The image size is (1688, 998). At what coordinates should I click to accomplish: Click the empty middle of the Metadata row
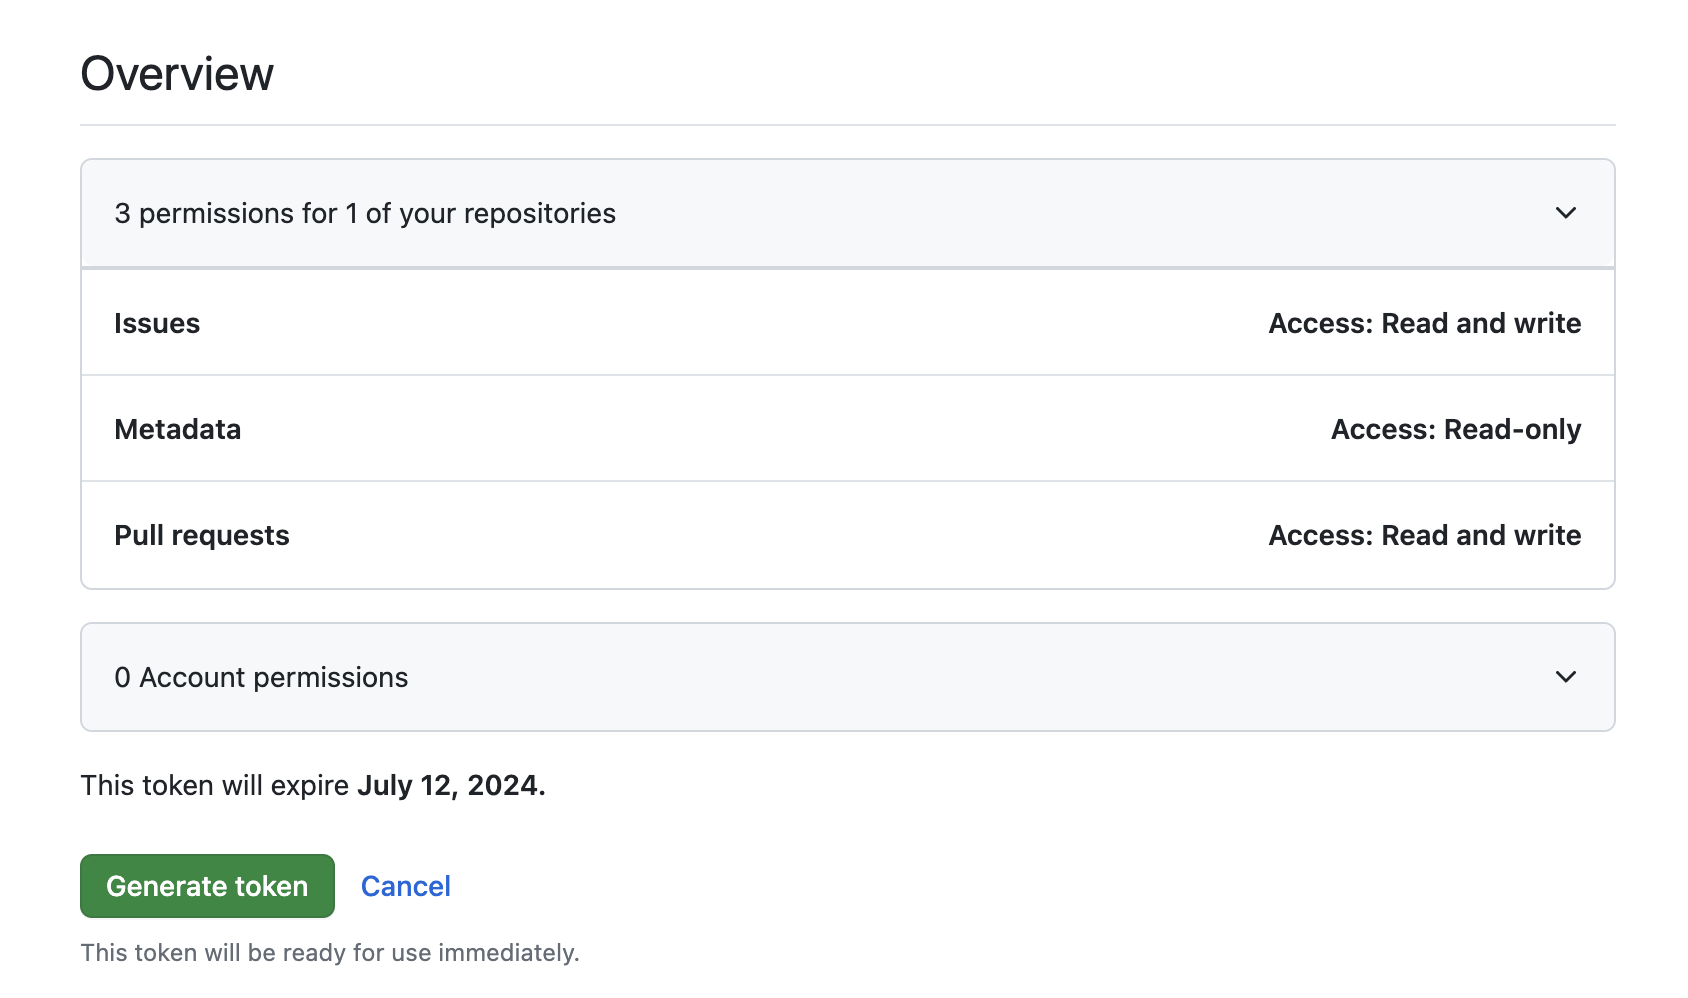[780, 429]
